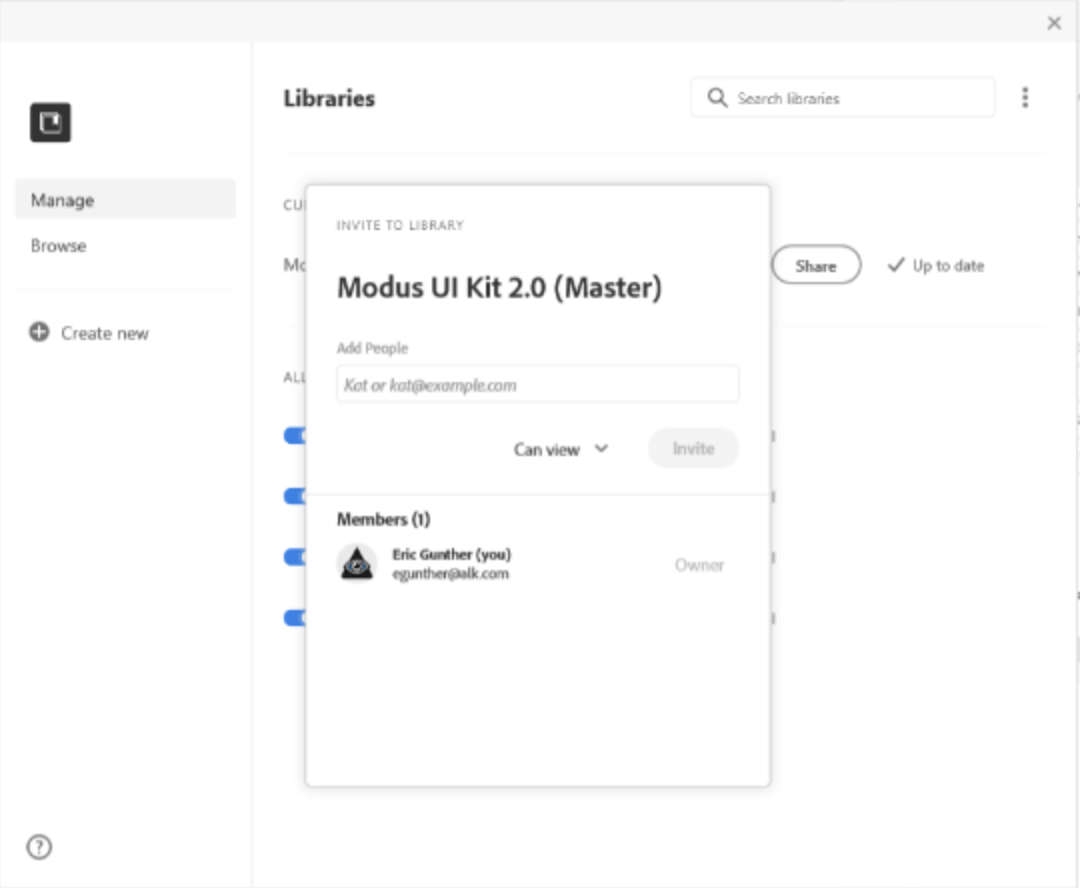Open the three-dot more options menu

[x=1025, y=98]
